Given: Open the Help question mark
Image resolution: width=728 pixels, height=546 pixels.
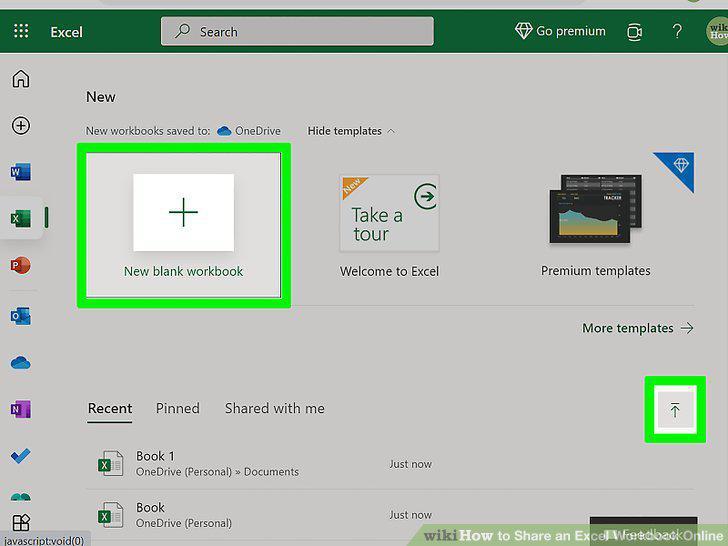Looking at the screenshot, I should click(x=677, y=32).
